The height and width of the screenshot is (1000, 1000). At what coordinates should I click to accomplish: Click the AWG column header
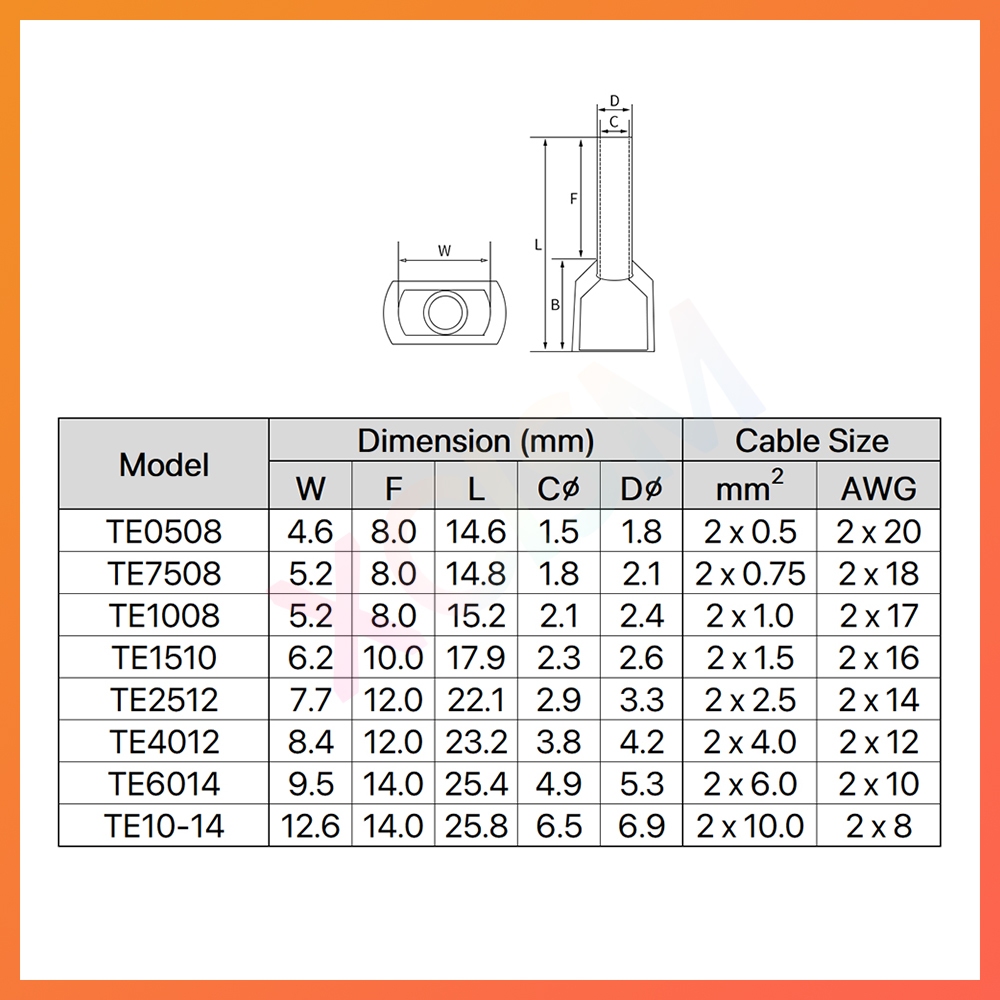pos(878,488)
